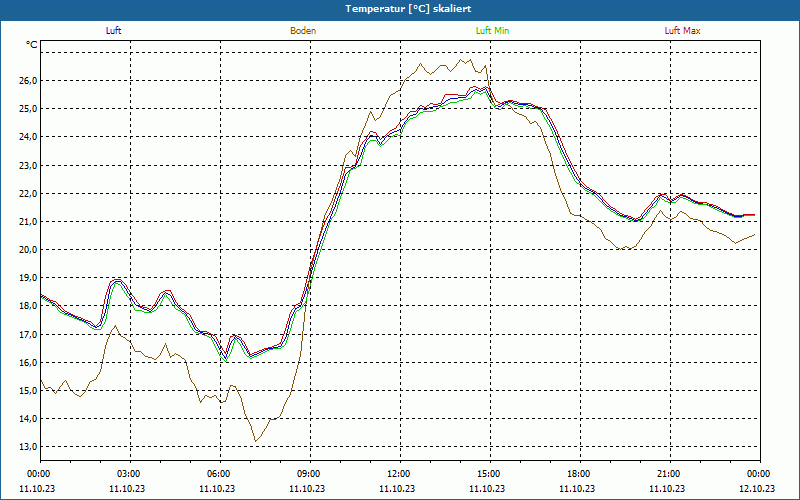800x500 pixels.
Task: Click the 20,0 y-axis value
Action: pyautogui.click(x=29, y=249)
